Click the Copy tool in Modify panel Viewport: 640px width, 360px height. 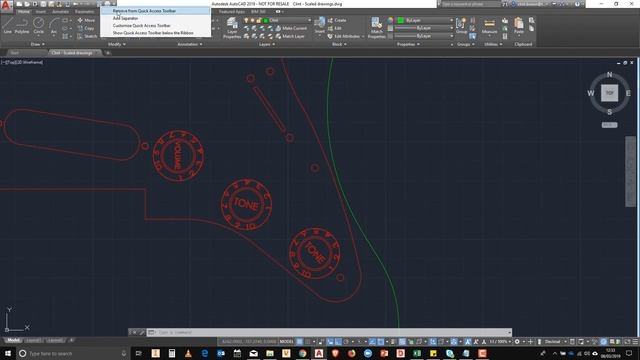coord(86,28)
